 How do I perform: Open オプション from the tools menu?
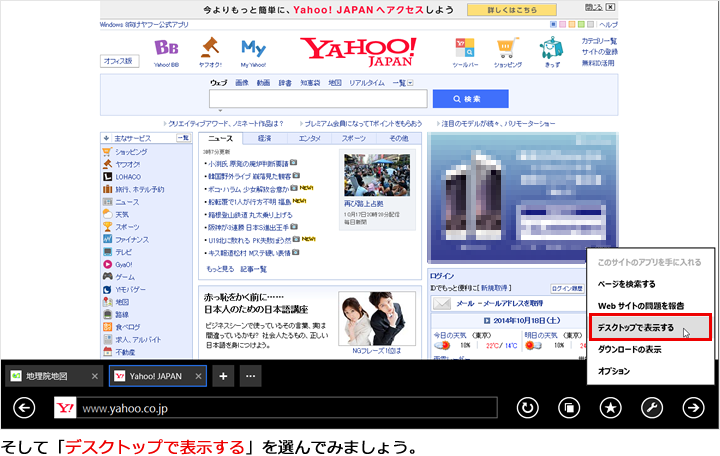coord(613,371)
